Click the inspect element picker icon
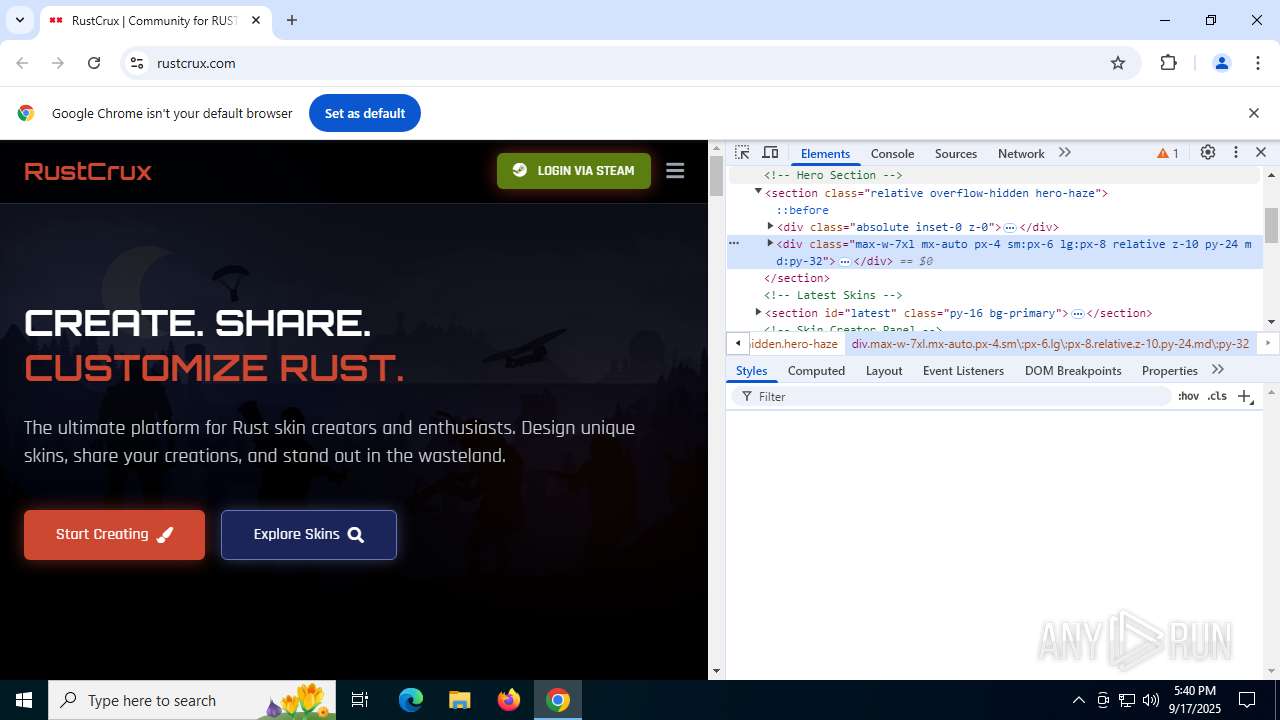This screenshot has height=720, width=1280. click(x=742, y=153)
